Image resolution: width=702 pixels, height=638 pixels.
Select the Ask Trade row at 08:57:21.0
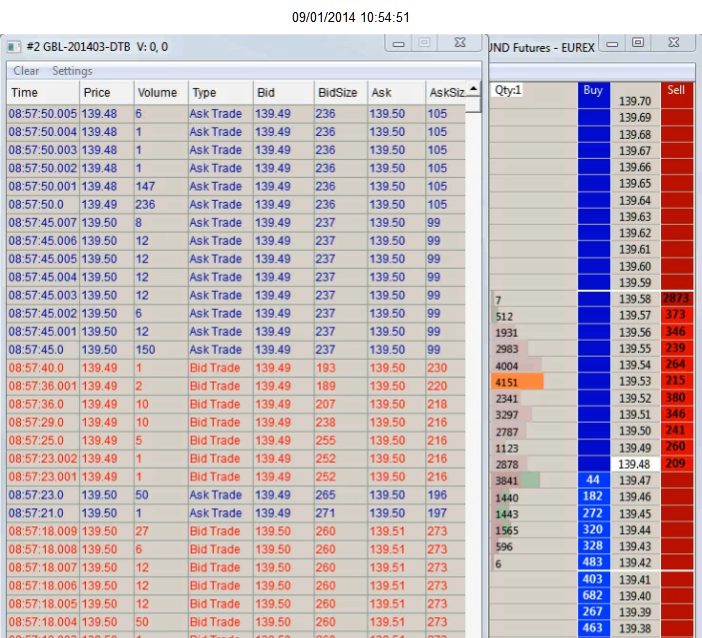[x=236, y=513]
